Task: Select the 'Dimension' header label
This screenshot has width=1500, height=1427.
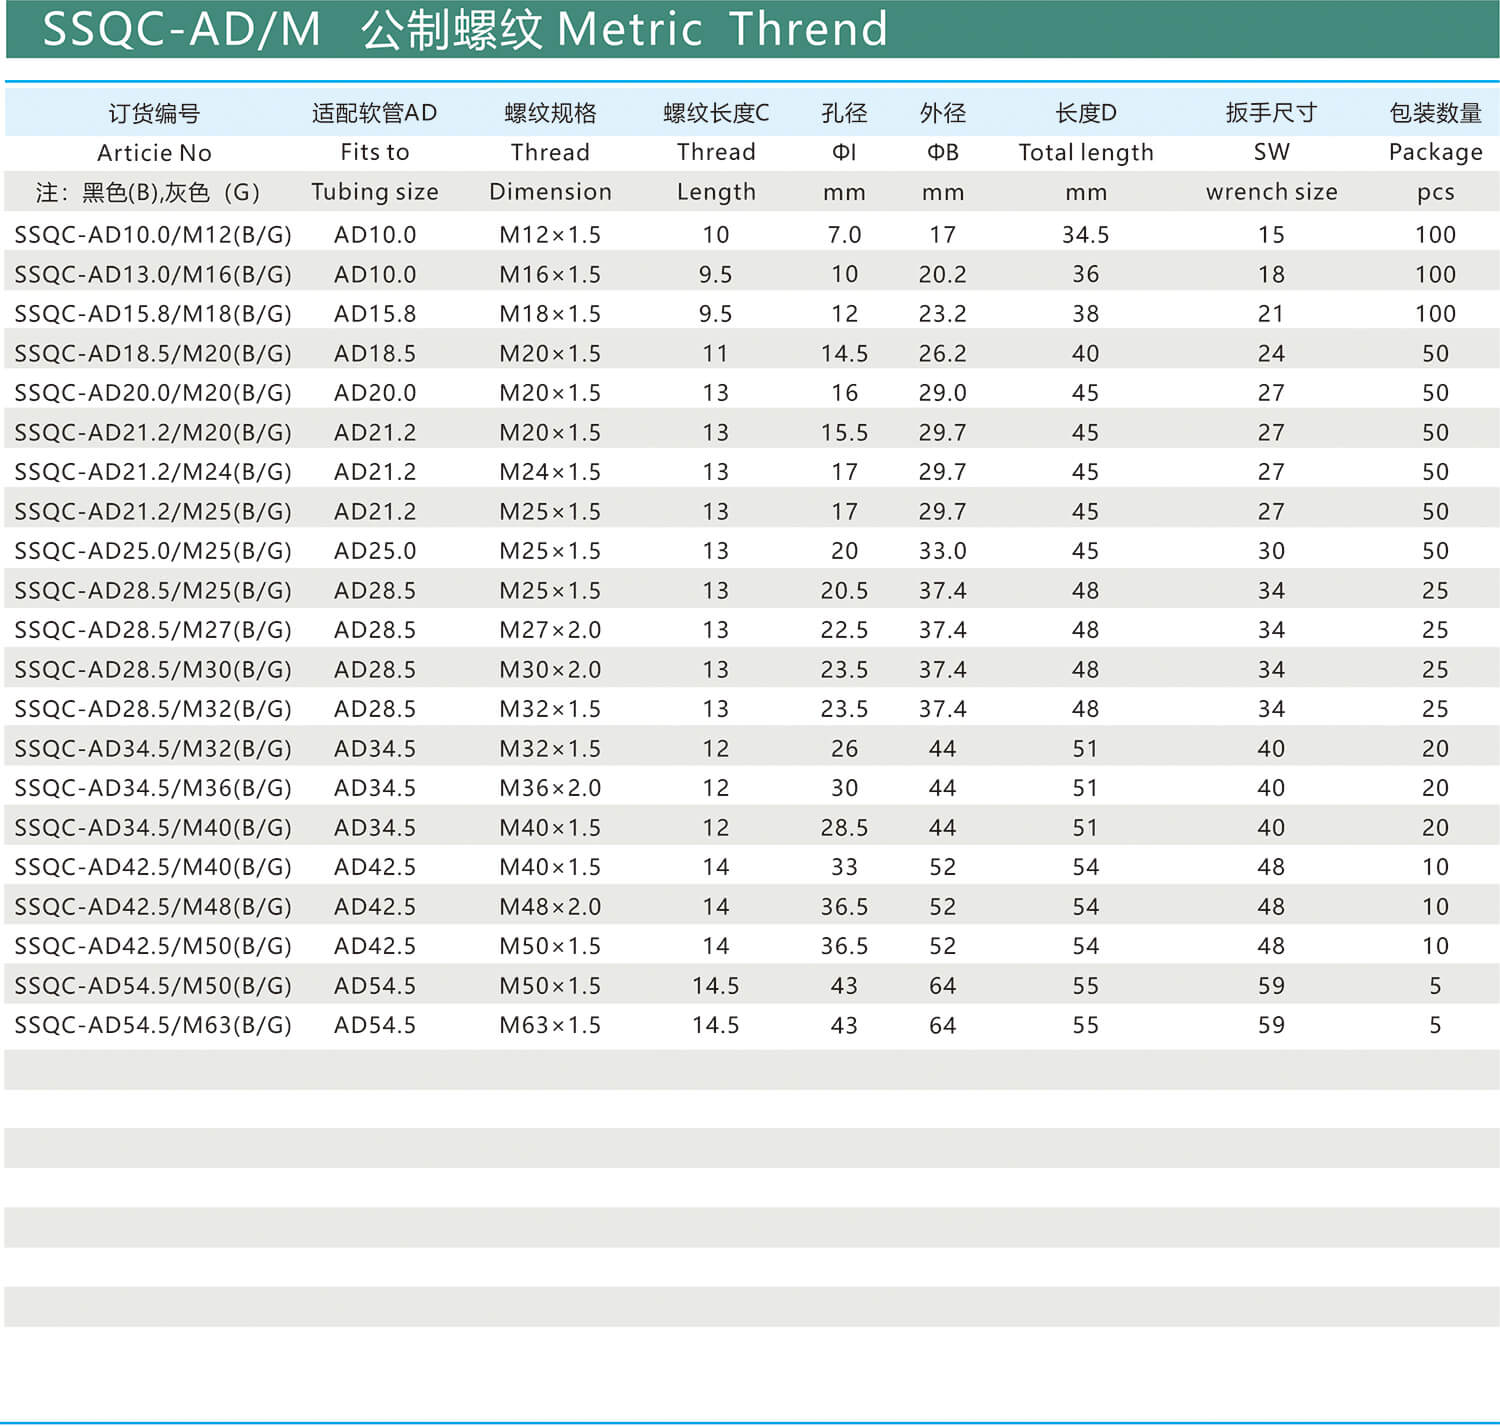Action: click(550, 192)
